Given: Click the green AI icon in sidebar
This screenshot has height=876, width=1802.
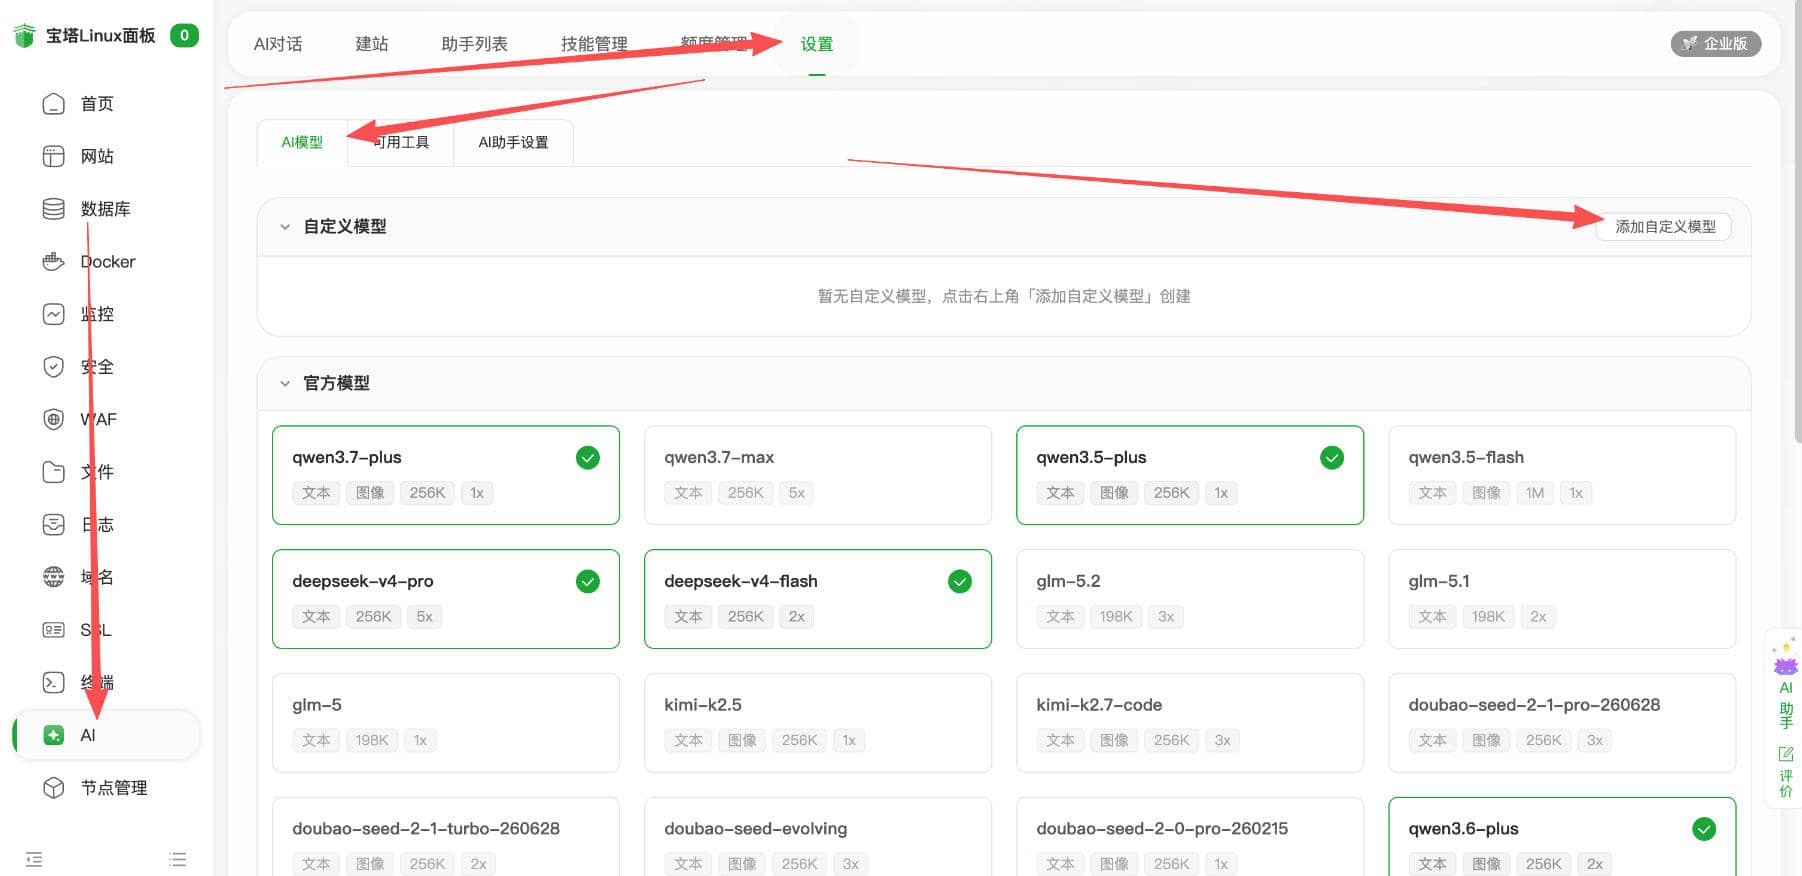Looking at the screenshot, I should pos(54,735).
